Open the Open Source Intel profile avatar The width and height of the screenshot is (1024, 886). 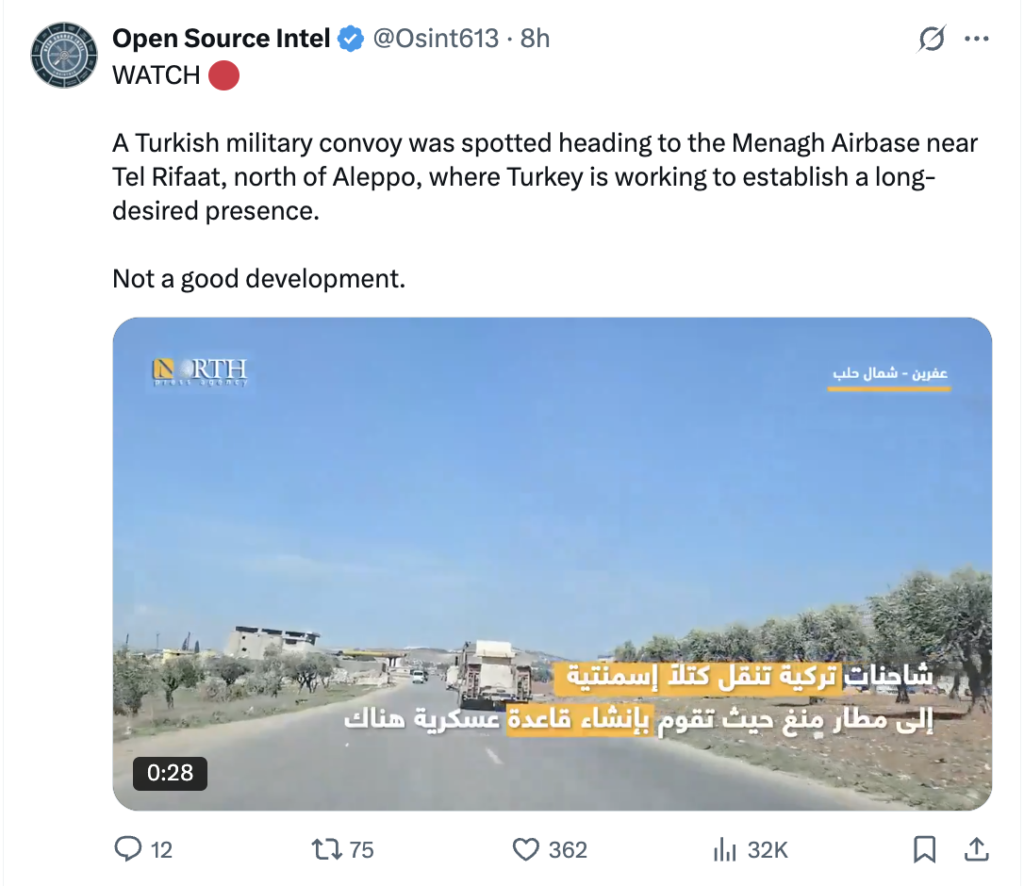64,55
